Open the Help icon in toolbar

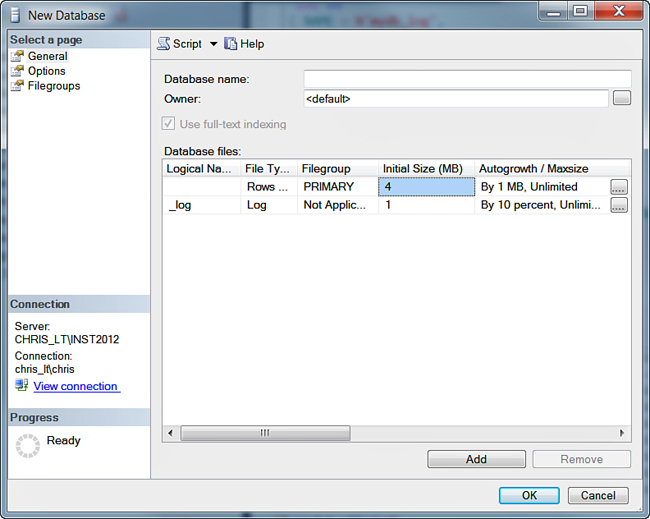coord(231,44)
